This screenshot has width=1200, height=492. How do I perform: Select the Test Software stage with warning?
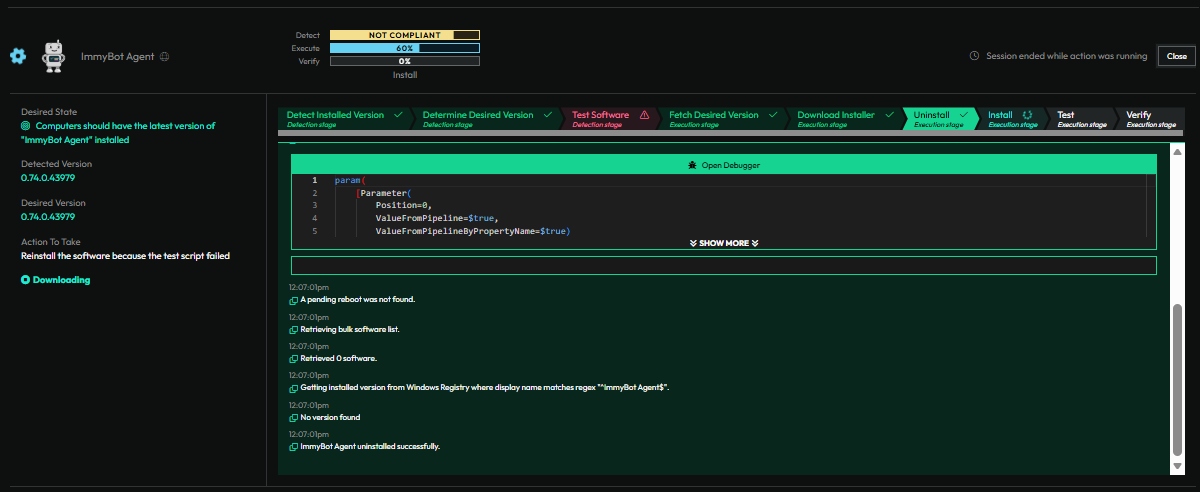609,119
